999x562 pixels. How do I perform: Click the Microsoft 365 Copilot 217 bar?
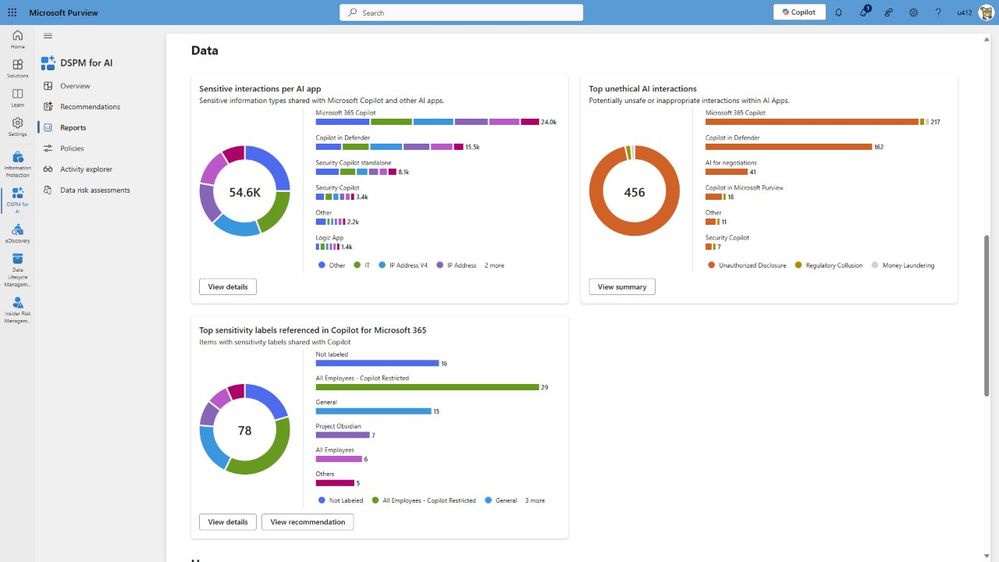point(817,122)
